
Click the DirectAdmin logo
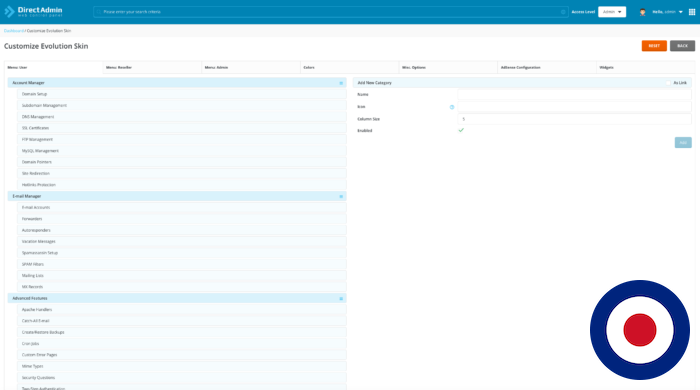click(33, 12)
